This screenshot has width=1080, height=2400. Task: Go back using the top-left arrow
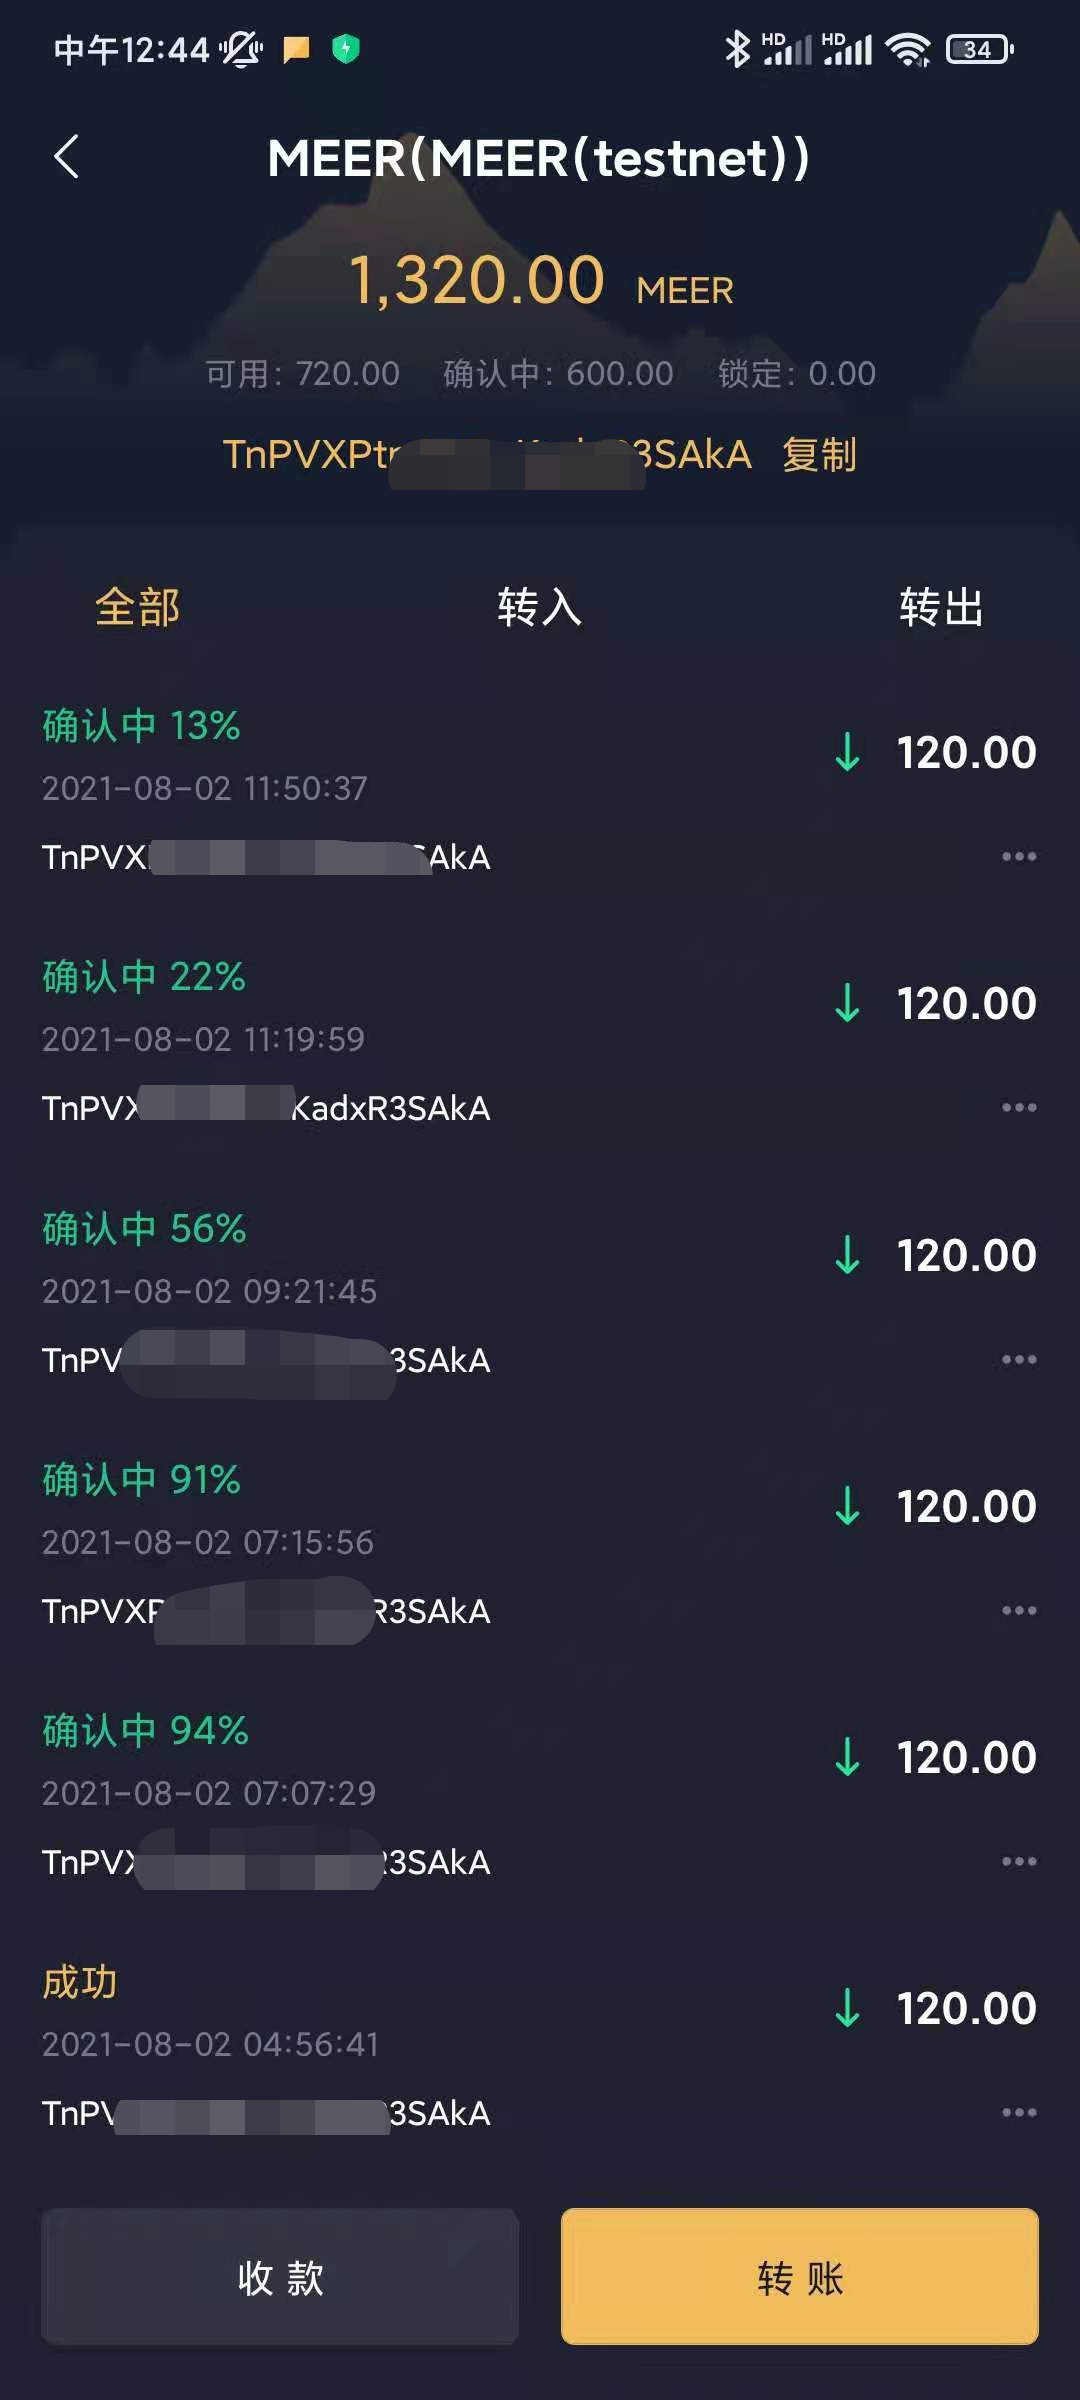(x=66, y=157)
